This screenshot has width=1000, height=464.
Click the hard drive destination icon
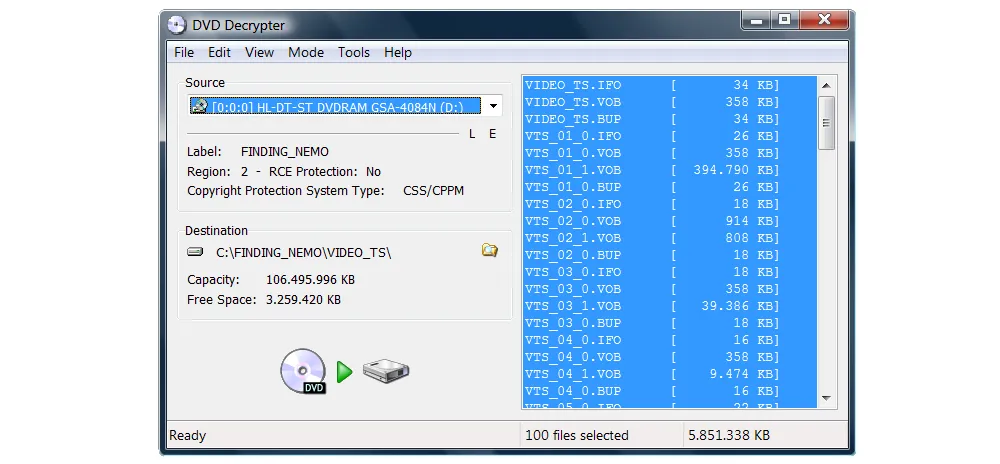pos(386,371)
